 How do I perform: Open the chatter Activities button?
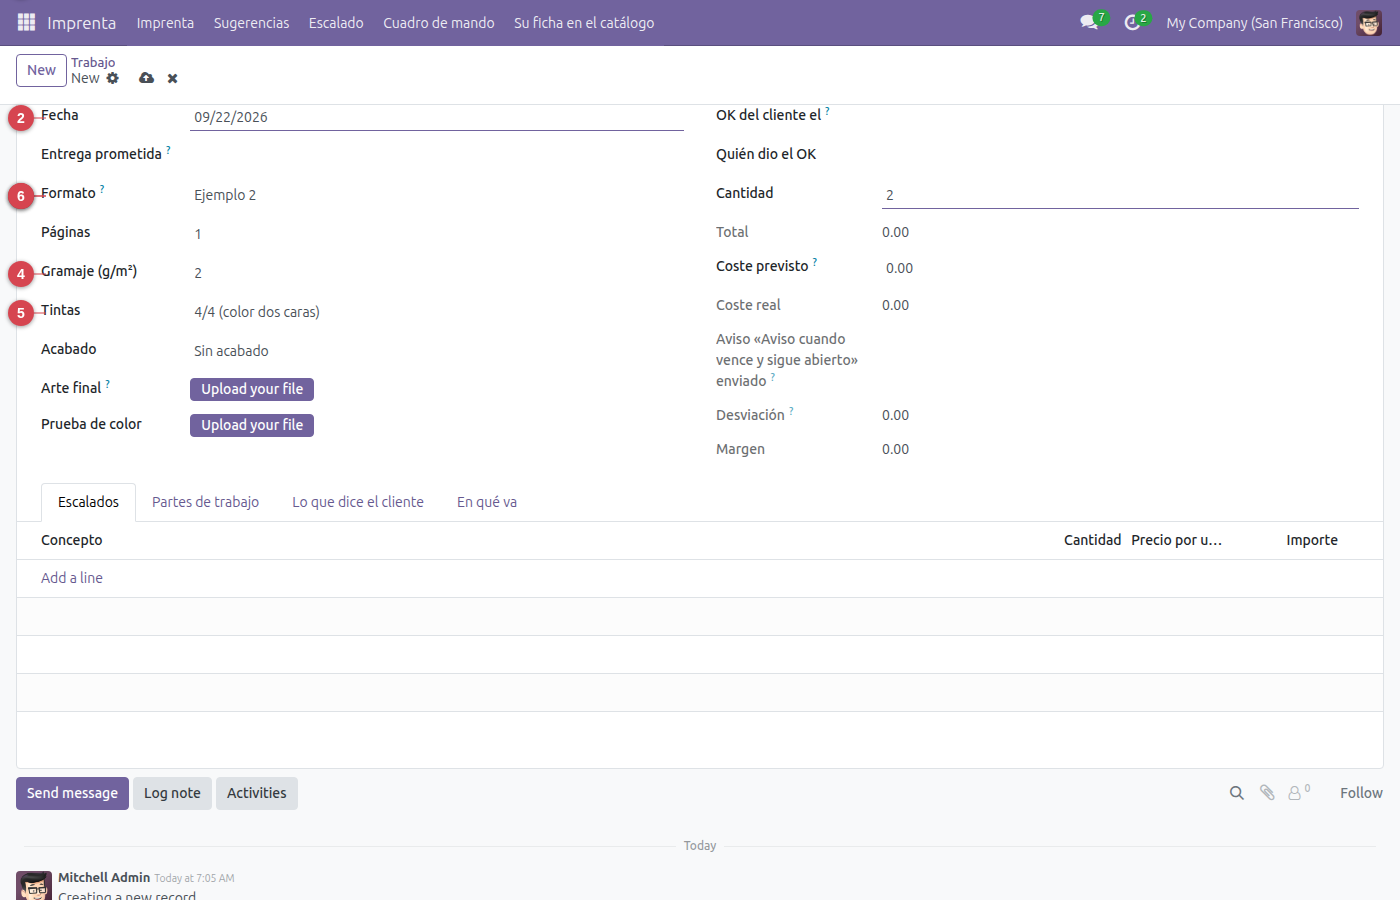click(x=256, y=793)
